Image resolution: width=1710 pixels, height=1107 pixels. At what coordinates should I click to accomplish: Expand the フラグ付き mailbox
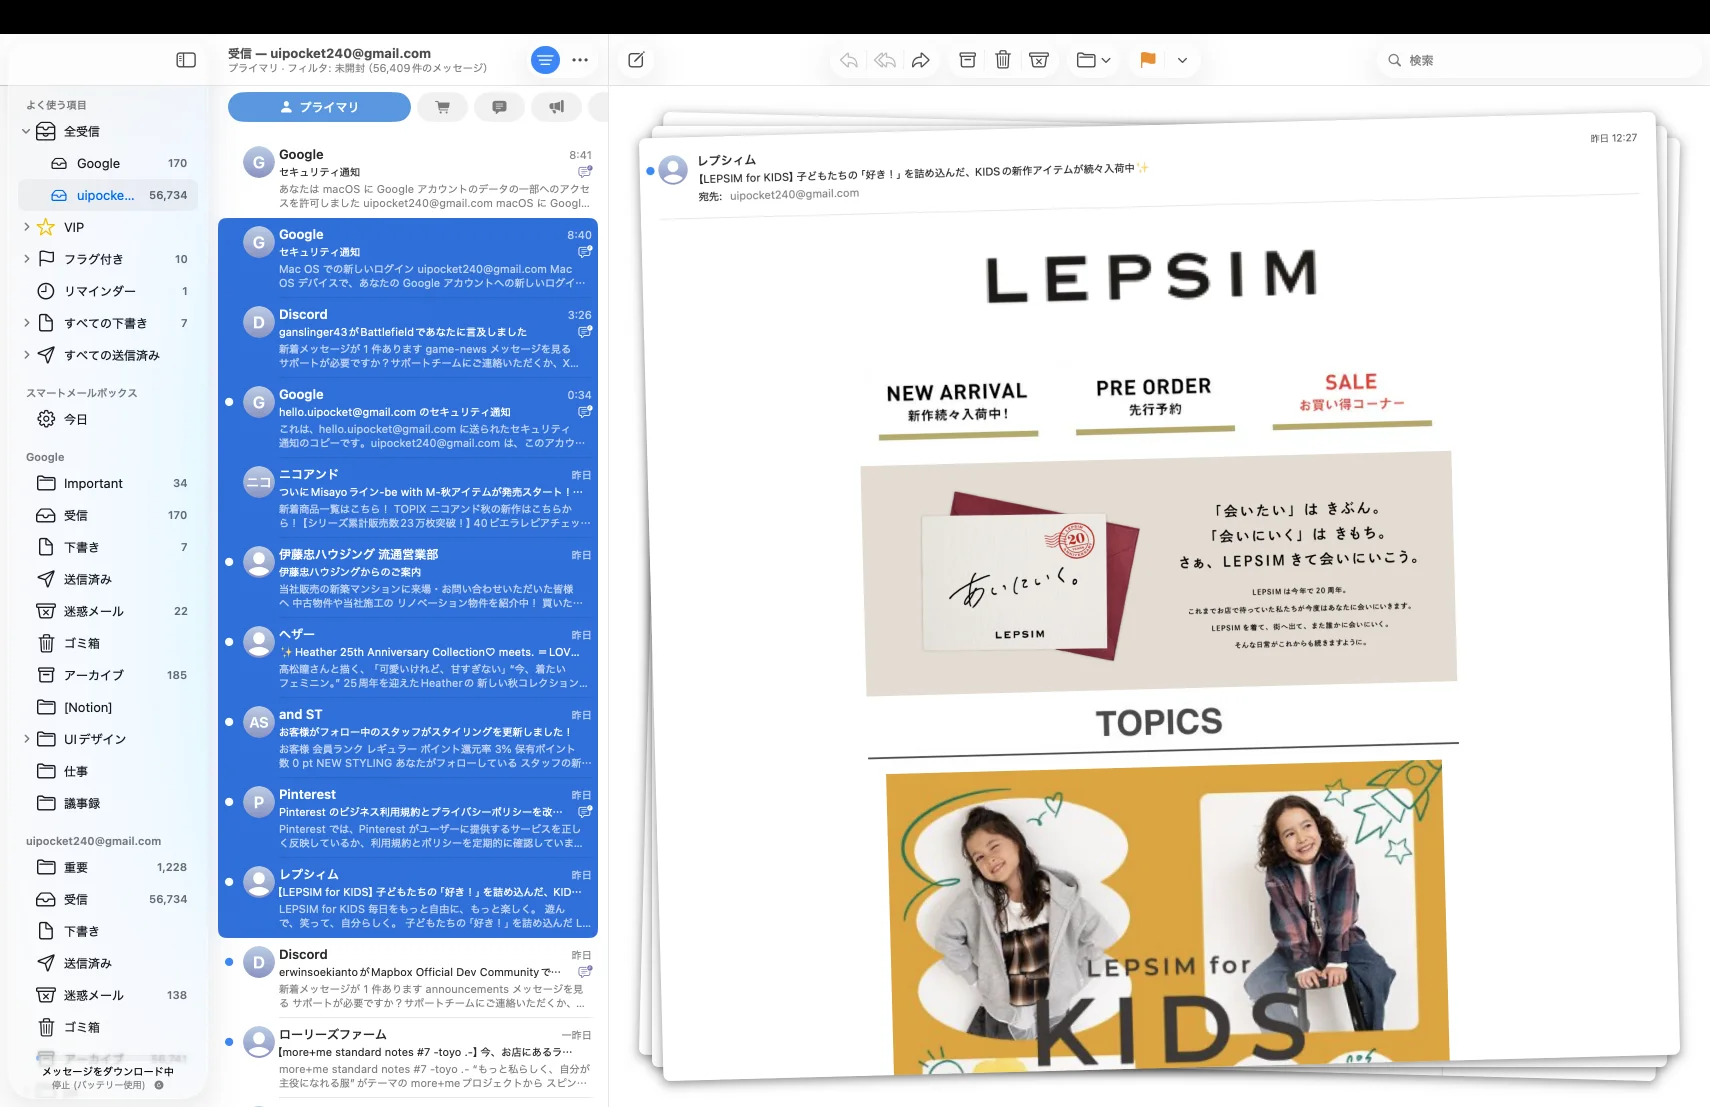26,259
